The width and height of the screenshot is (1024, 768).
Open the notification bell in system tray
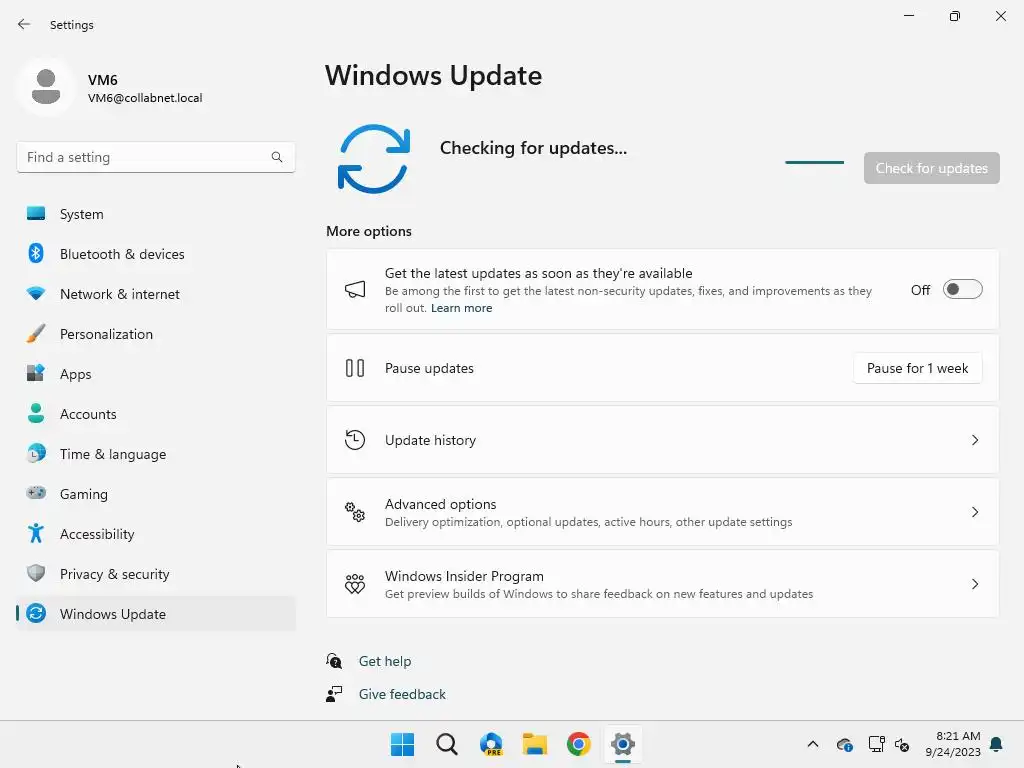996,744
